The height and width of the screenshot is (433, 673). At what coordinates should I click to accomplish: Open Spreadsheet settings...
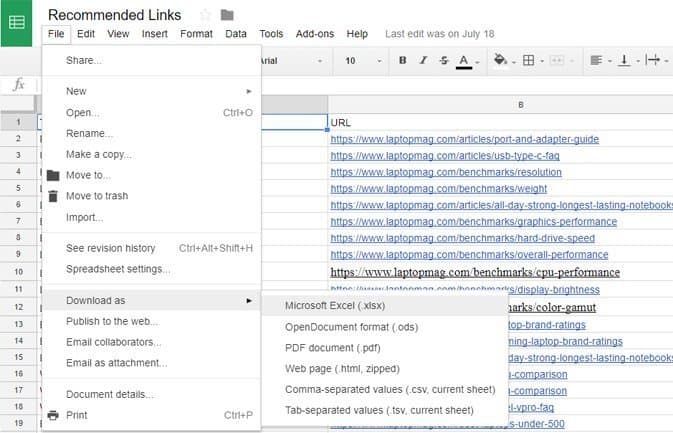pos(152,269)
